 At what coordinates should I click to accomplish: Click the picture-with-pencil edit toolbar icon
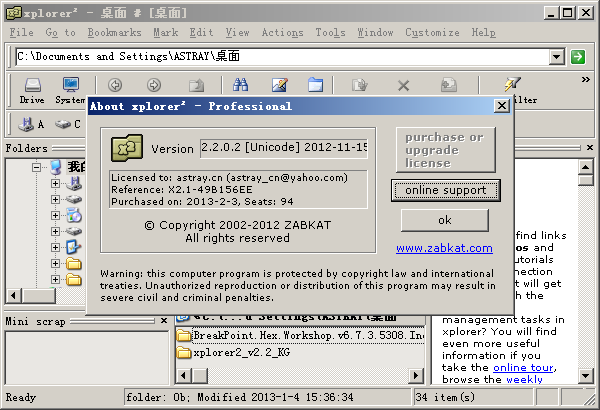tap(280, 85)
